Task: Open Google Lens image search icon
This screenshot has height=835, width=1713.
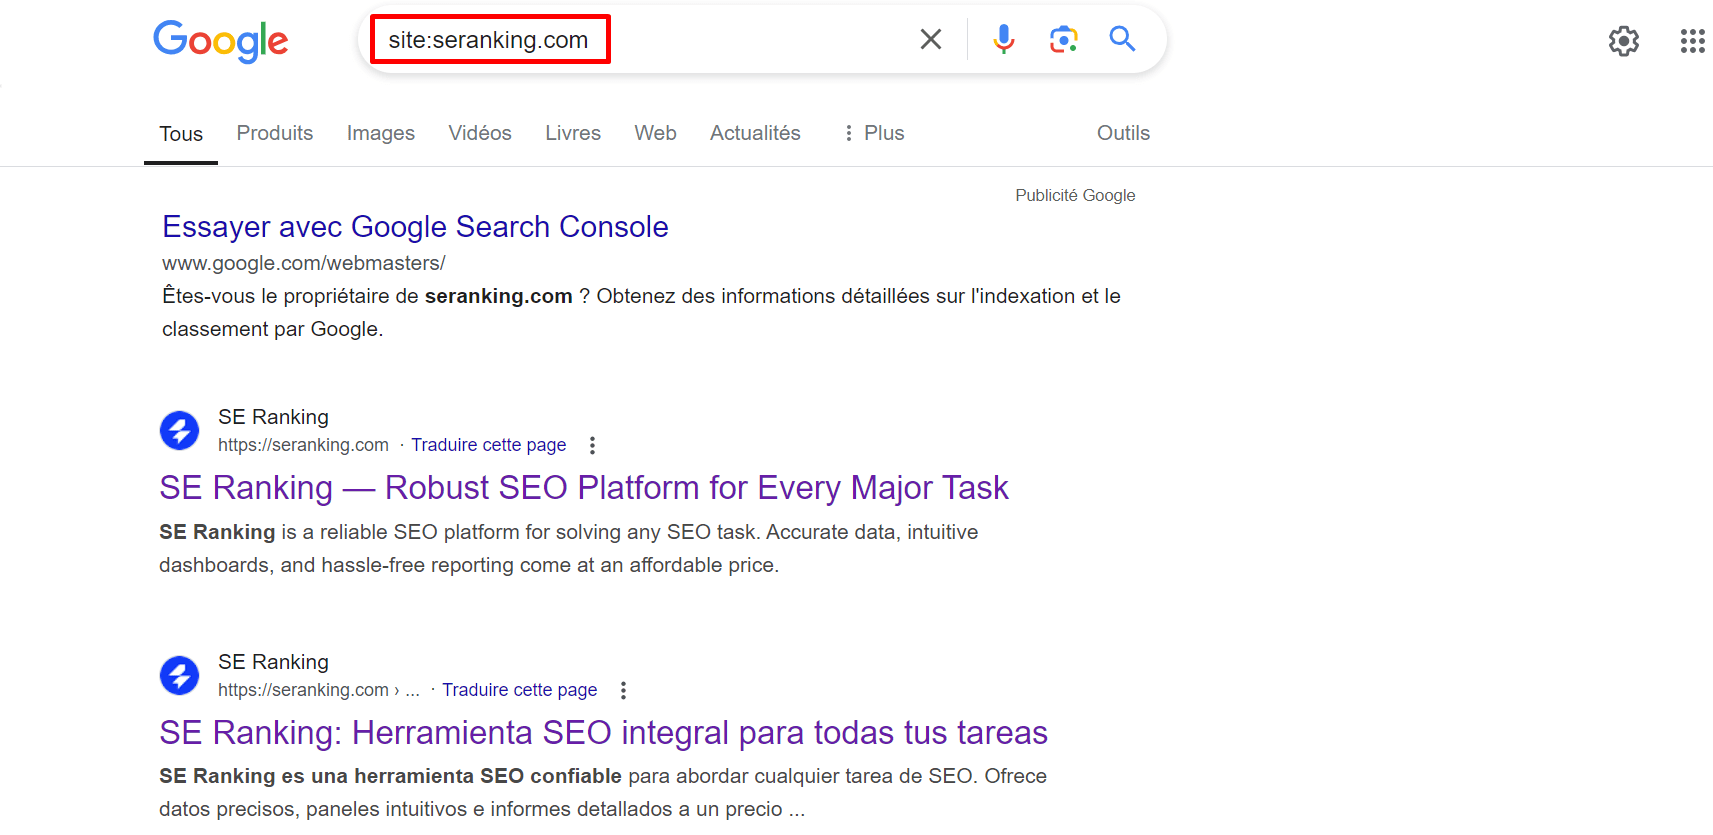Action: coord(1063,39)
